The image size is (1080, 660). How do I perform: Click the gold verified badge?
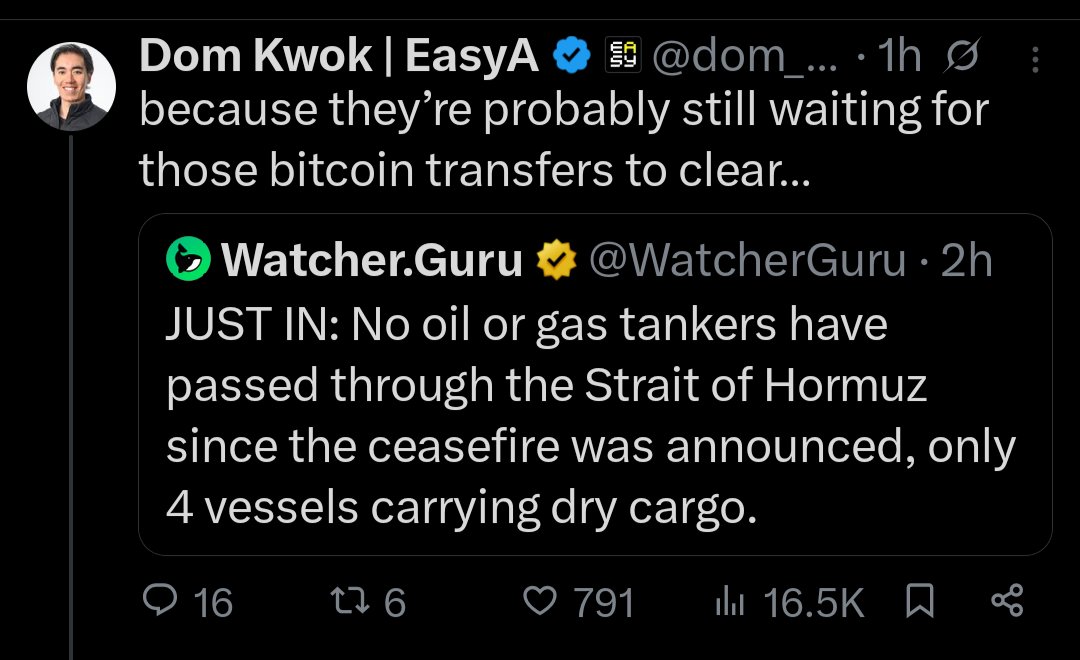[555, 261]
